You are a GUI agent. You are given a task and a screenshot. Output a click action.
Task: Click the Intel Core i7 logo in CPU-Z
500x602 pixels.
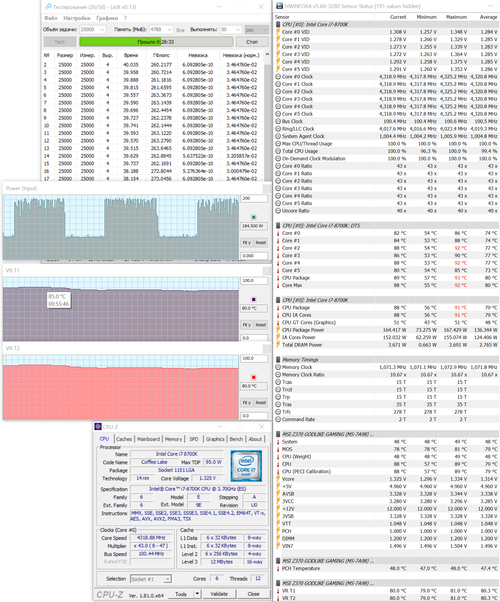point(246,466)
